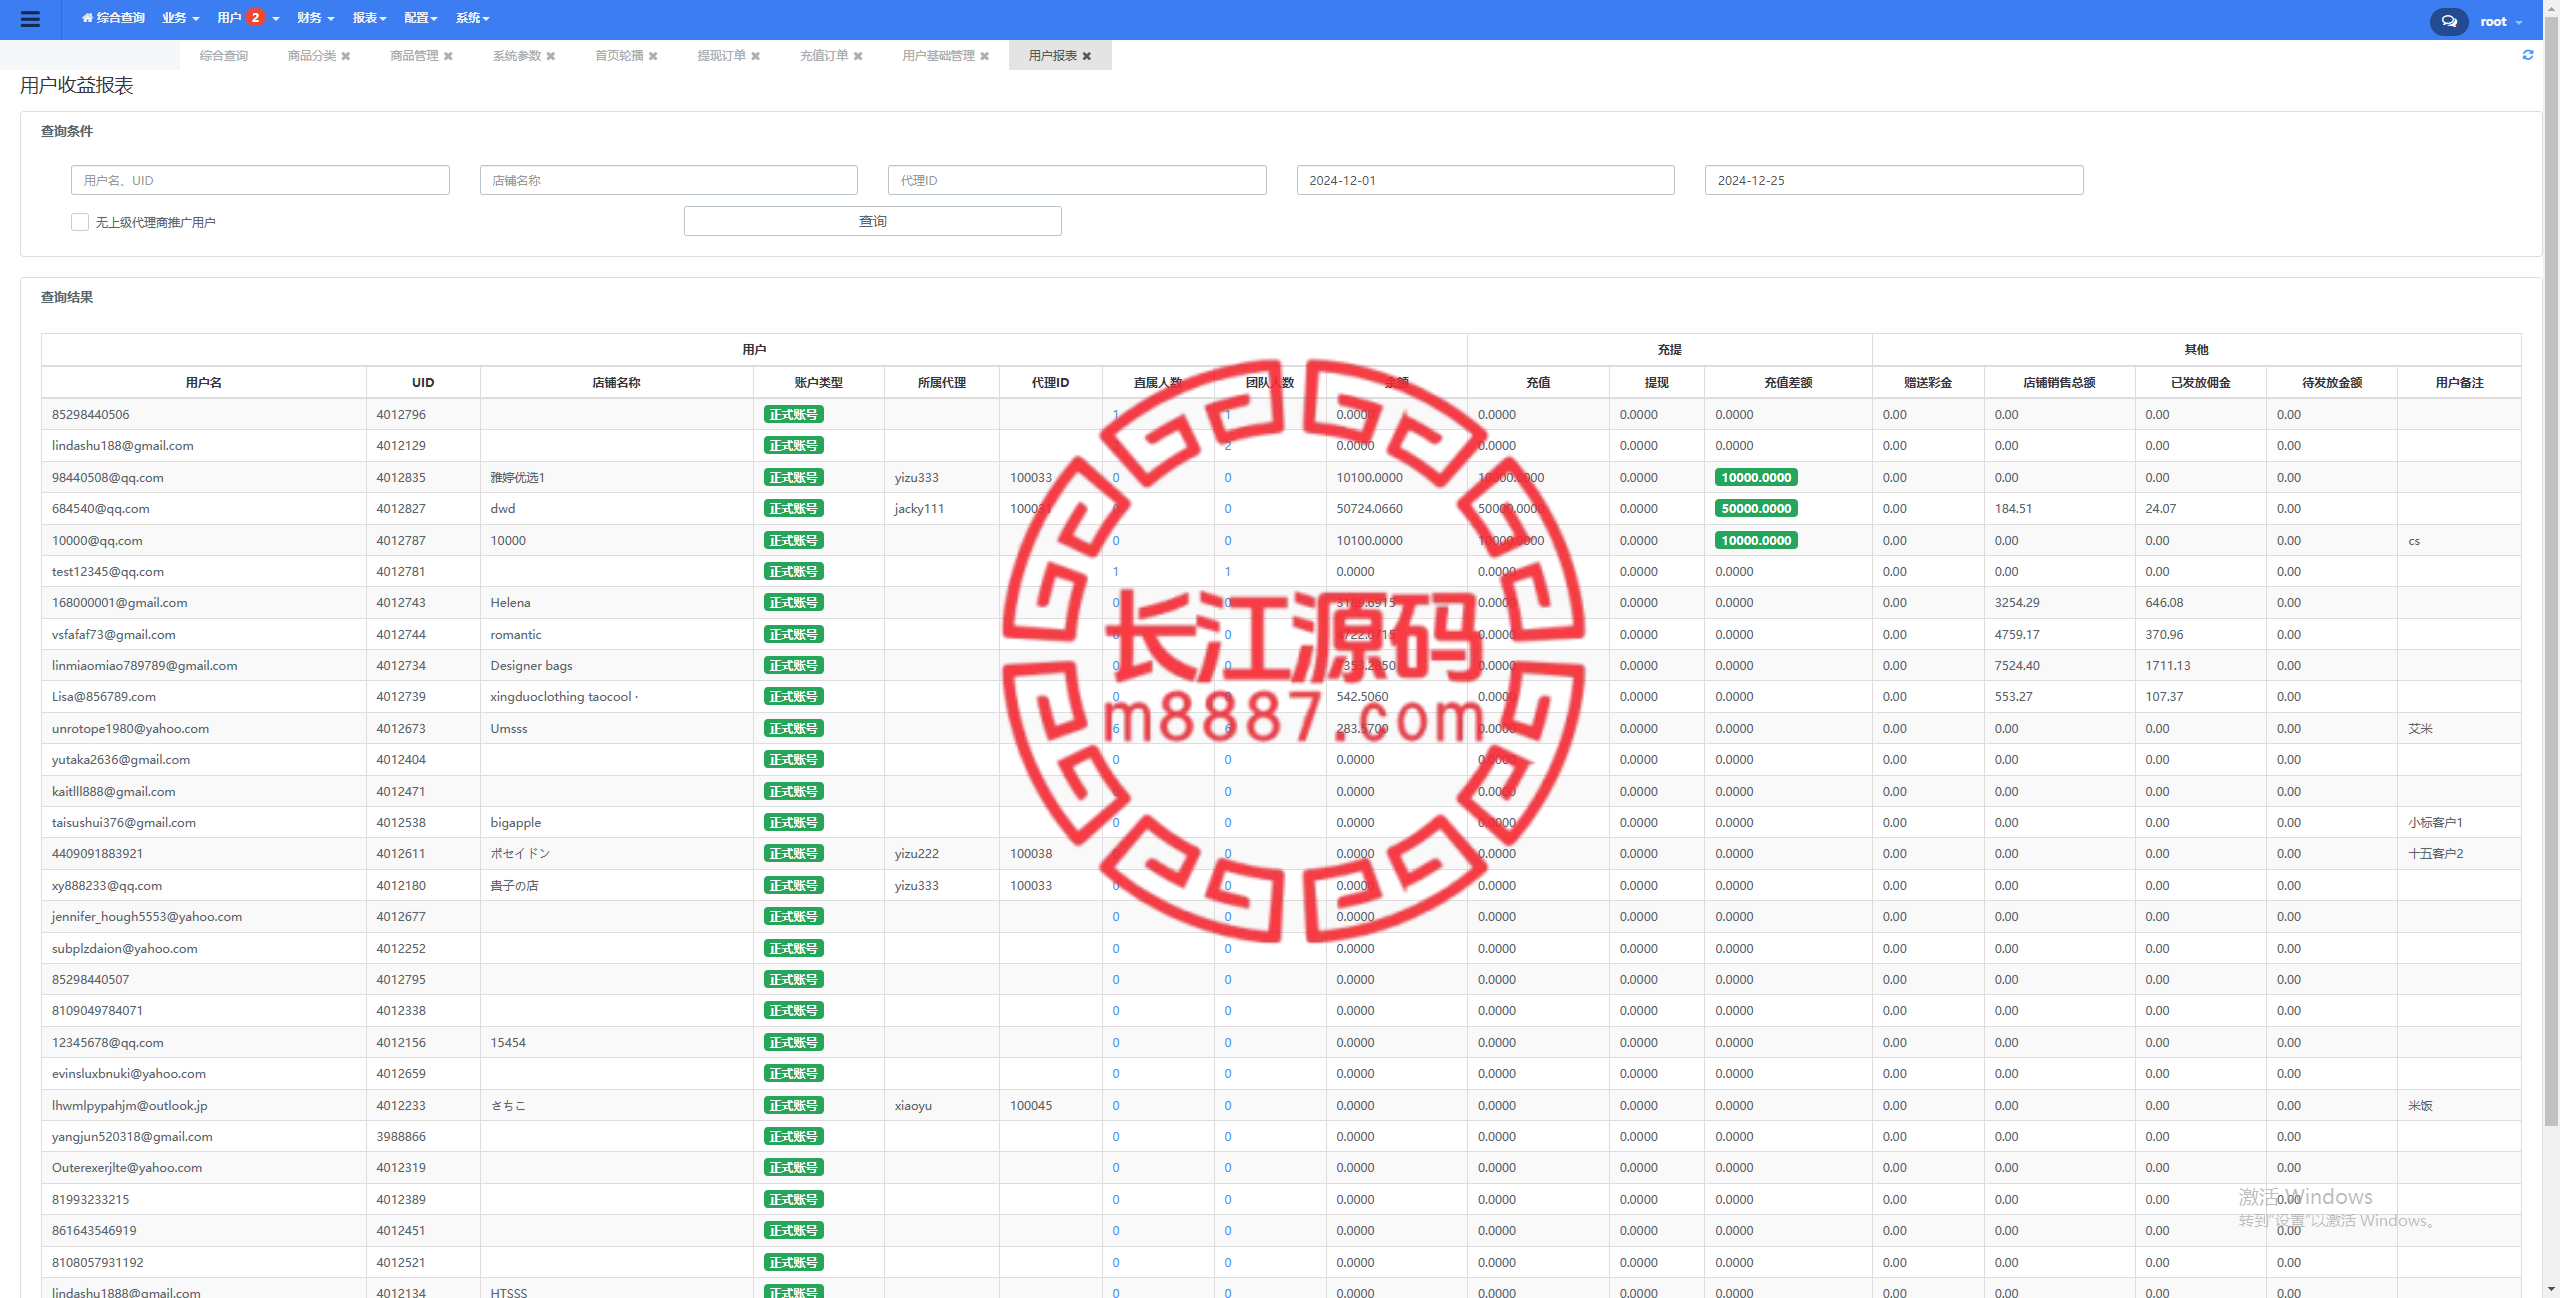
Task: Click 直属人数 link for 85298440506
Action: [1116, 414]
